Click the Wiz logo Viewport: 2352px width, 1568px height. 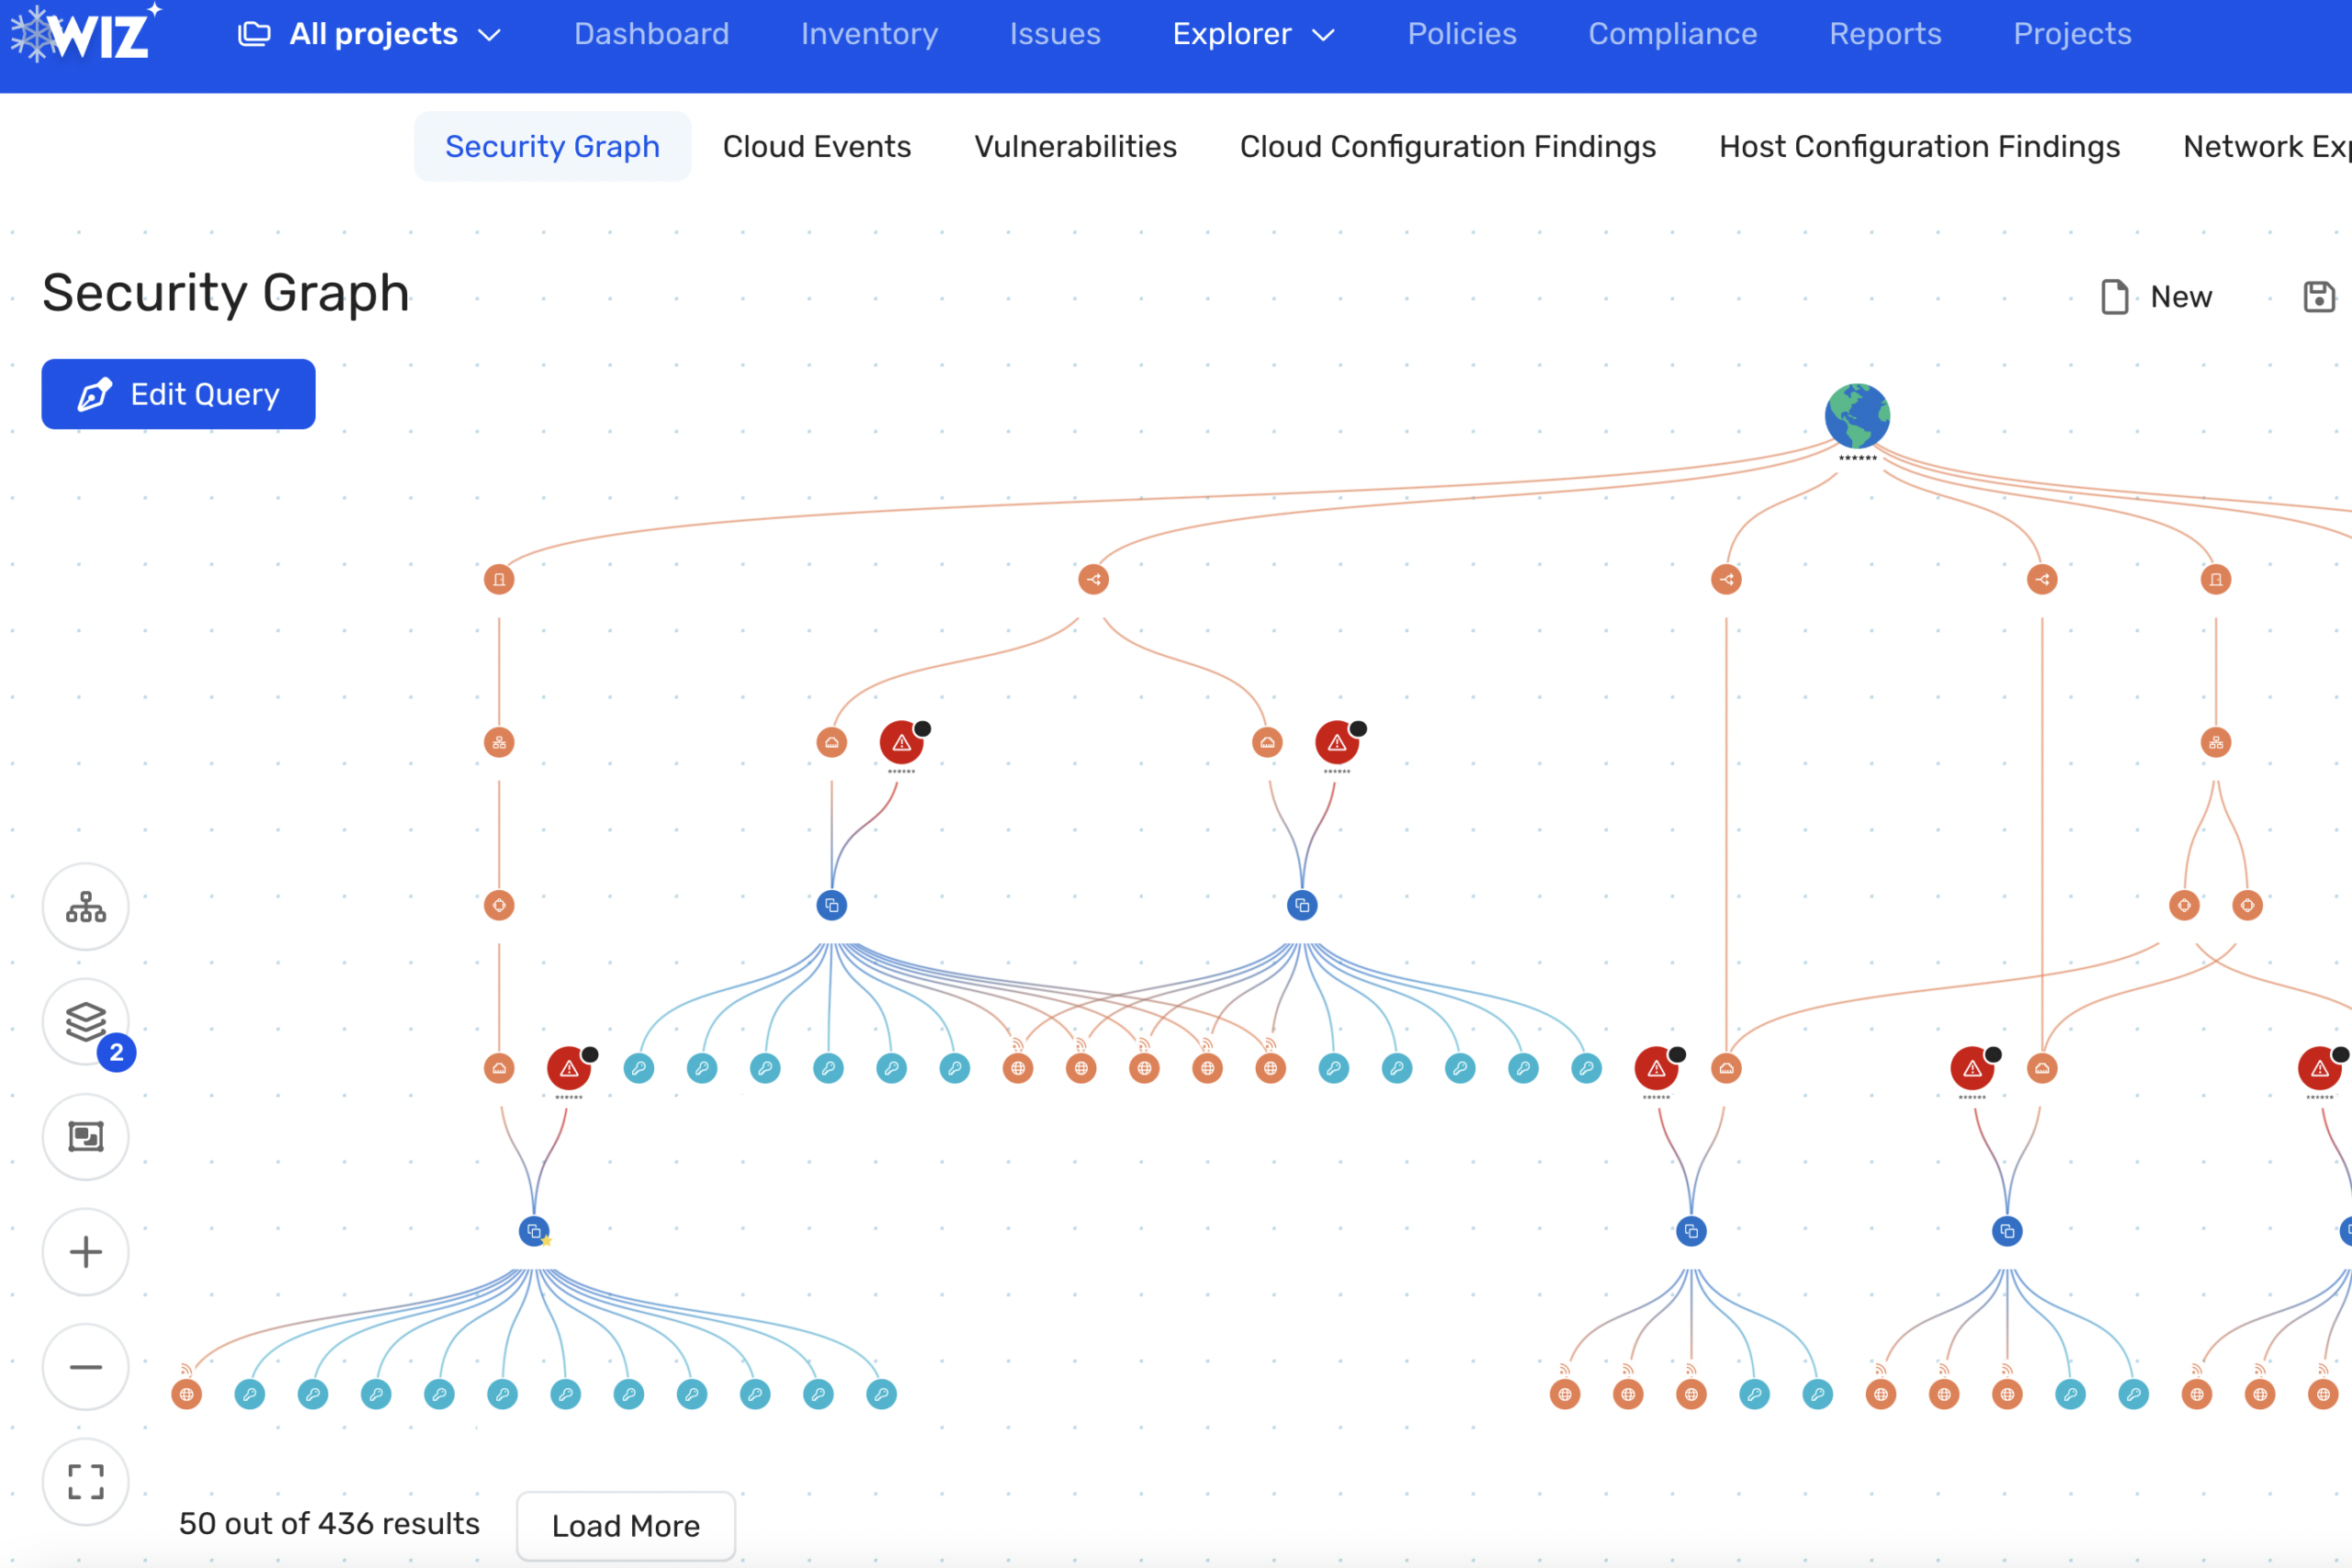(85, 33)
